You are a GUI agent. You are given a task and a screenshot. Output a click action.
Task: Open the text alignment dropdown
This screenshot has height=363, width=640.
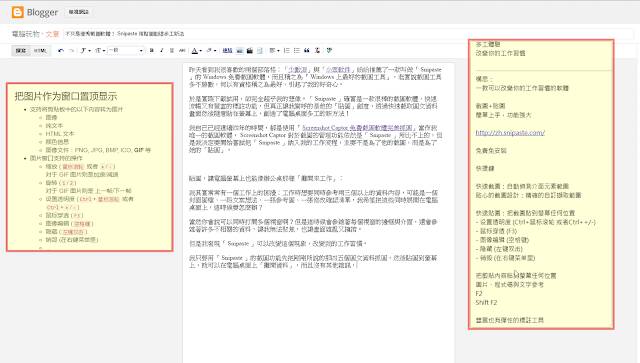coord(274,51)
